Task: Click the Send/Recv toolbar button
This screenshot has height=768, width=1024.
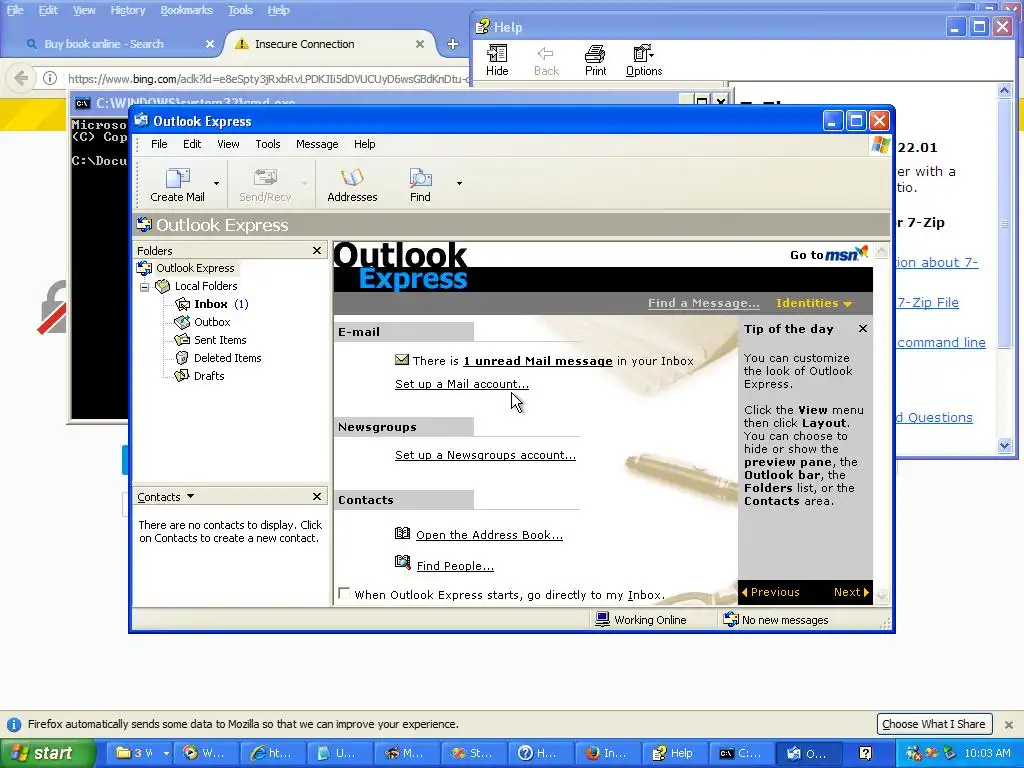Action: 264,185
